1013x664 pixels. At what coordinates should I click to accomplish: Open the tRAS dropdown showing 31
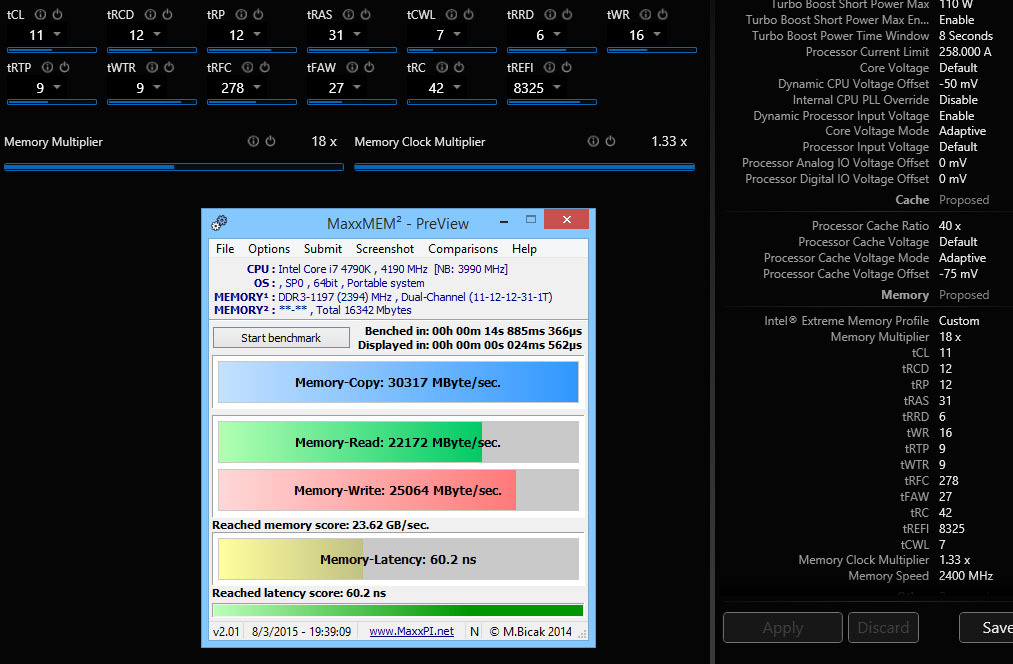[357, 34]
